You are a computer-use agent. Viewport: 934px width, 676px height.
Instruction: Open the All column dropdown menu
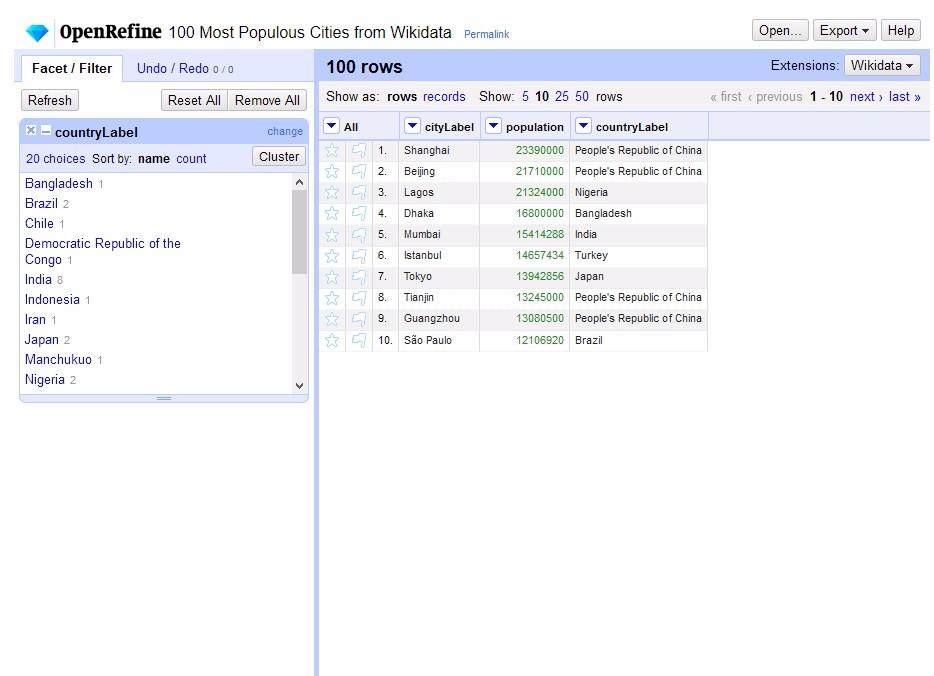coord(332,126)
